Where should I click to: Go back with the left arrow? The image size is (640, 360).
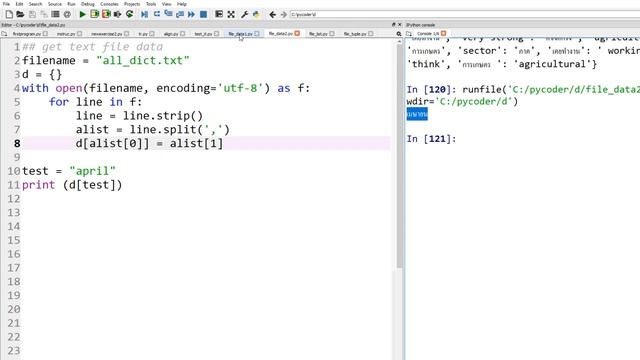(x=272, y=14)
